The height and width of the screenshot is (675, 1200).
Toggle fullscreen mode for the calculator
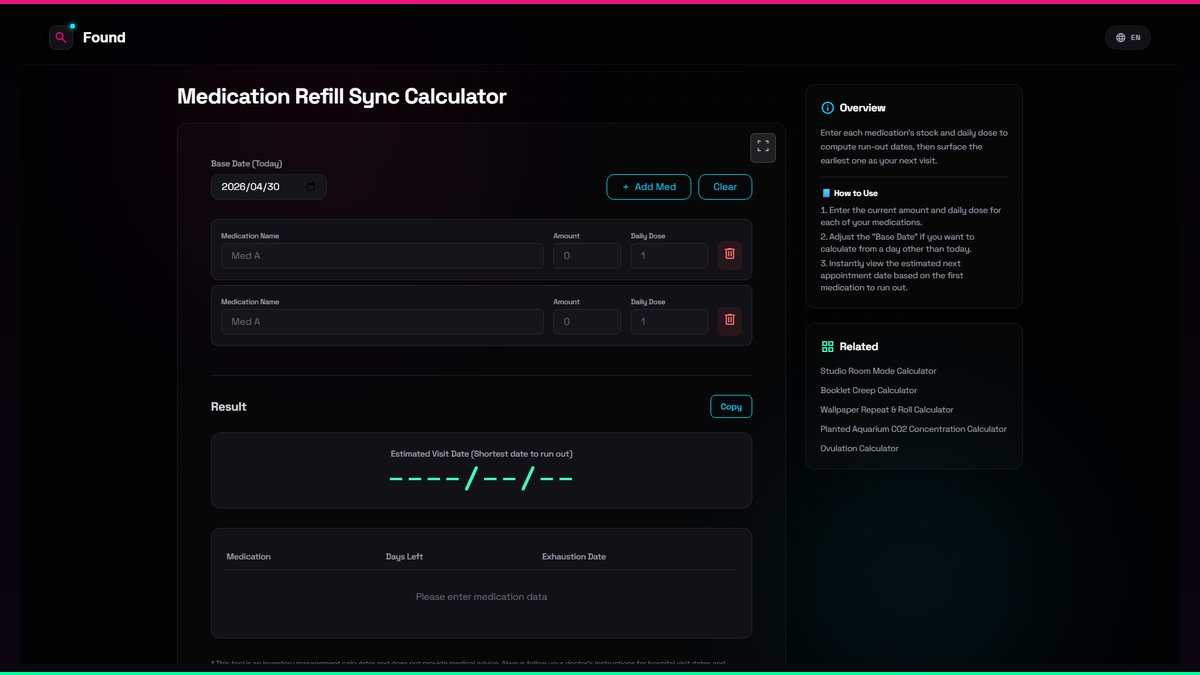tap(763, 147)
